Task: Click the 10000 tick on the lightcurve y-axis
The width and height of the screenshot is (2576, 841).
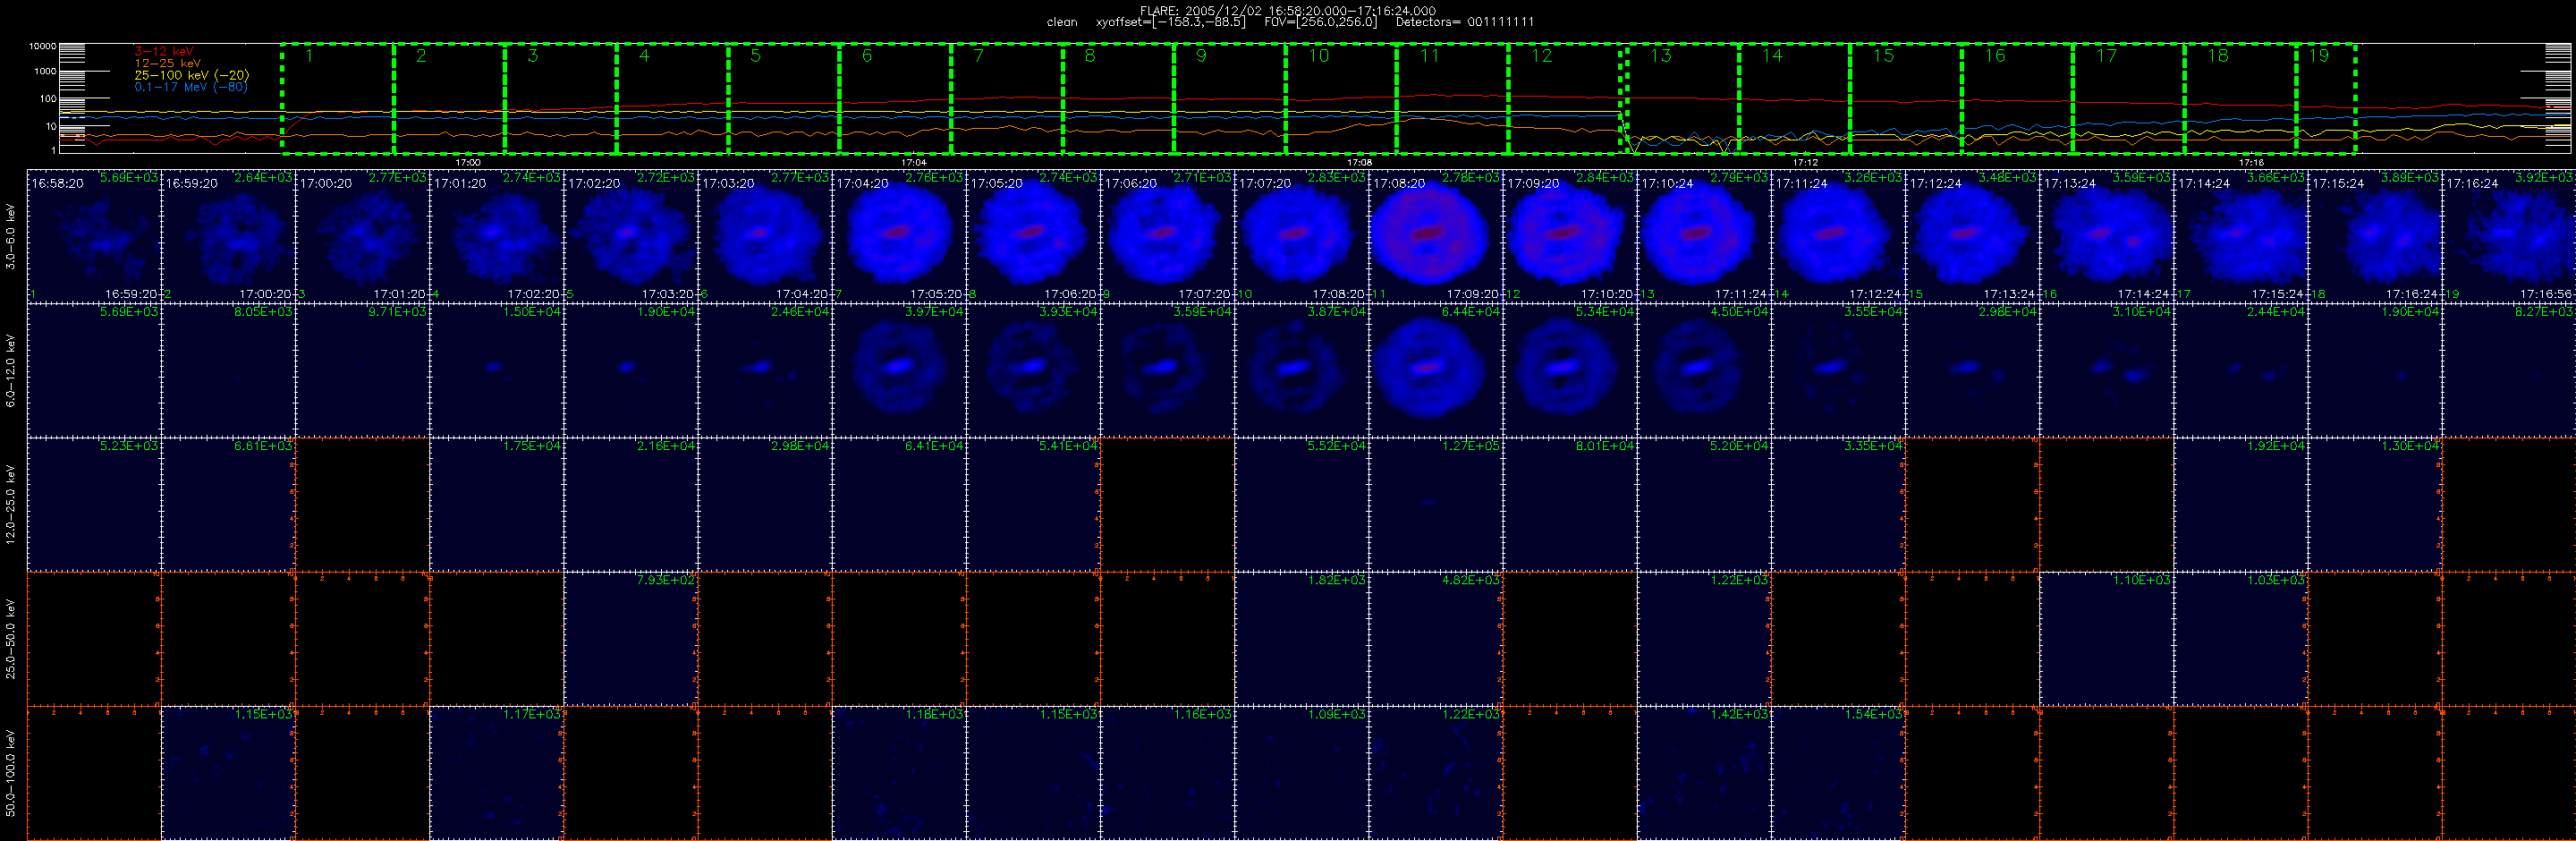Action: pos(42,46)
